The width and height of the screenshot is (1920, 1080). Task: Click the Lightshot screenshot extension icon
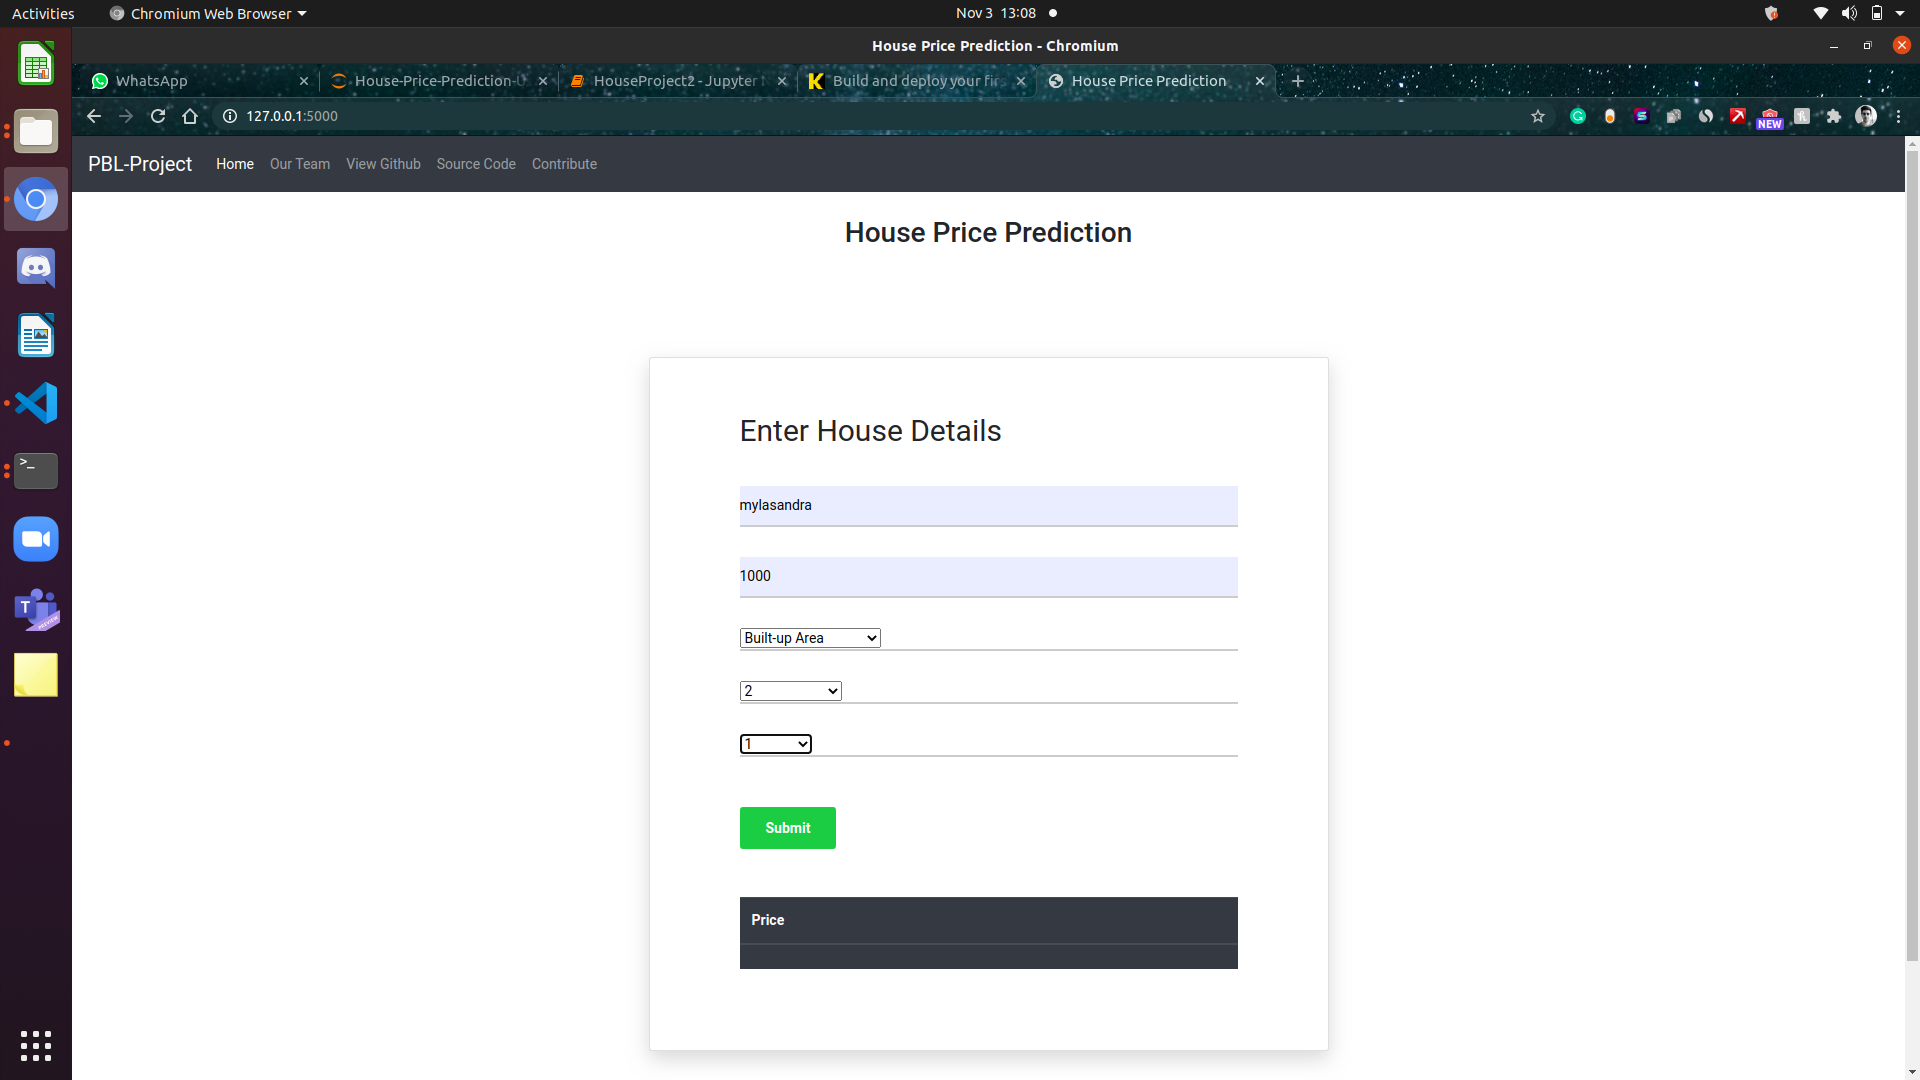pos(1738,116)
